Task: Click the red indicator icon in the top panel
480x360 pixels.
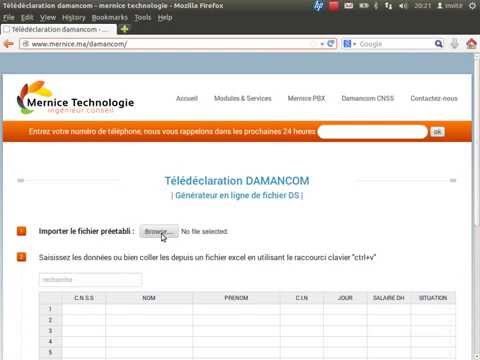Action: 333,6
